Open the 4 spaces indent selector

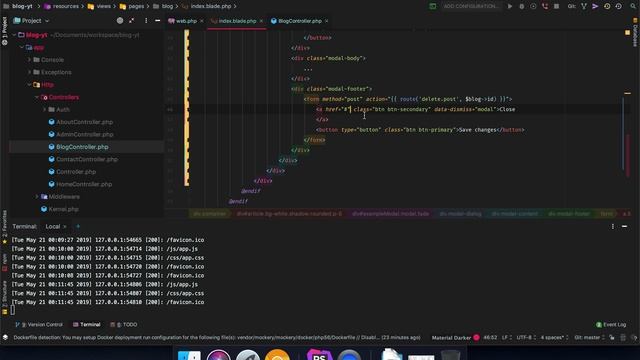tap(554, 338)
